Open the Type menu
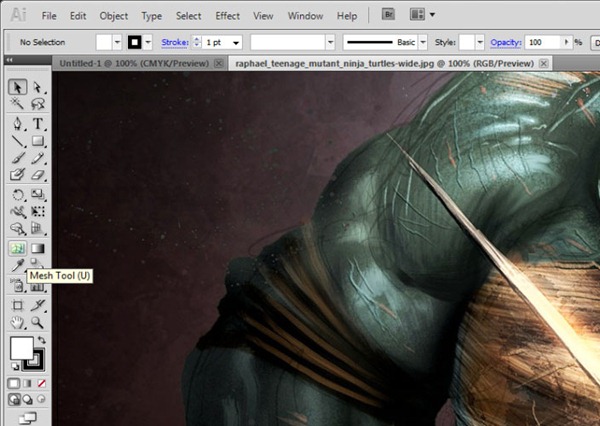The image size is (600, 426). (x=152, y=16)
